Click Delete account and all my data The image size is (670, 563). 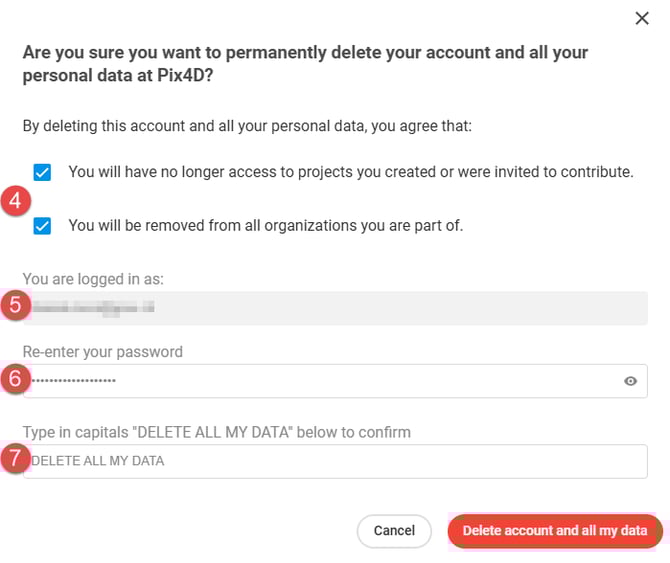point(554,531)
